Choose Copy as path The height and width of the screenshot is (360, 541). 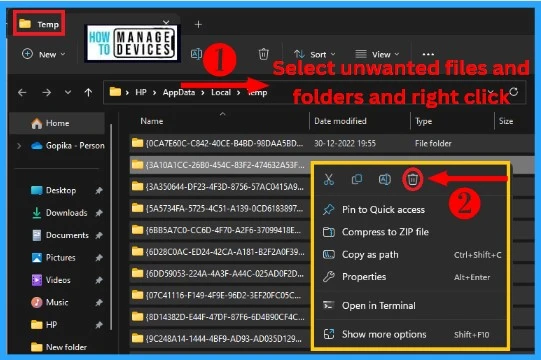pos(412,255)
